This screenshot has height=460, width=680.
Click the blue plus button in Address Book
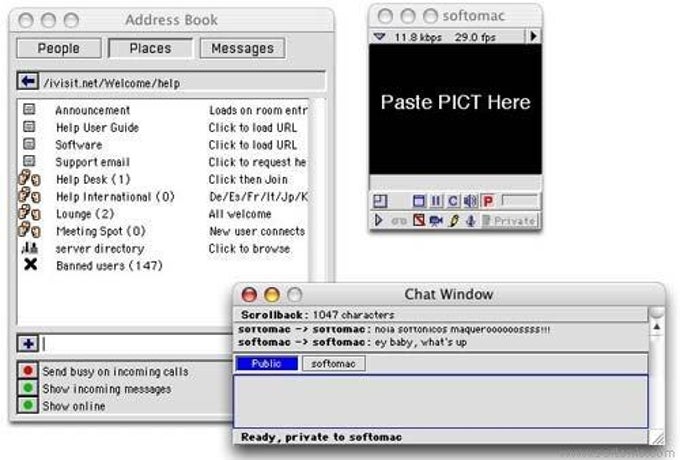[28, 343]
